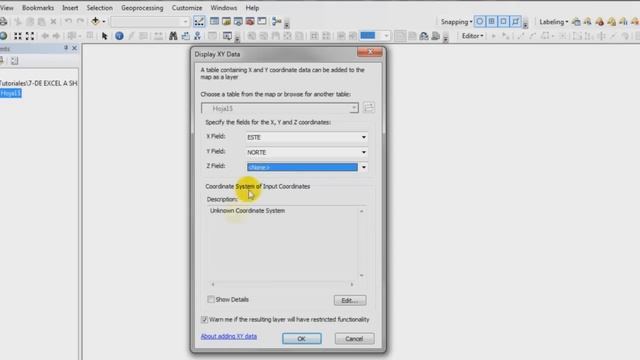Open the Create Viewer Window icon
The width and height of the screenshot is (640, 360).
(227, 36)
